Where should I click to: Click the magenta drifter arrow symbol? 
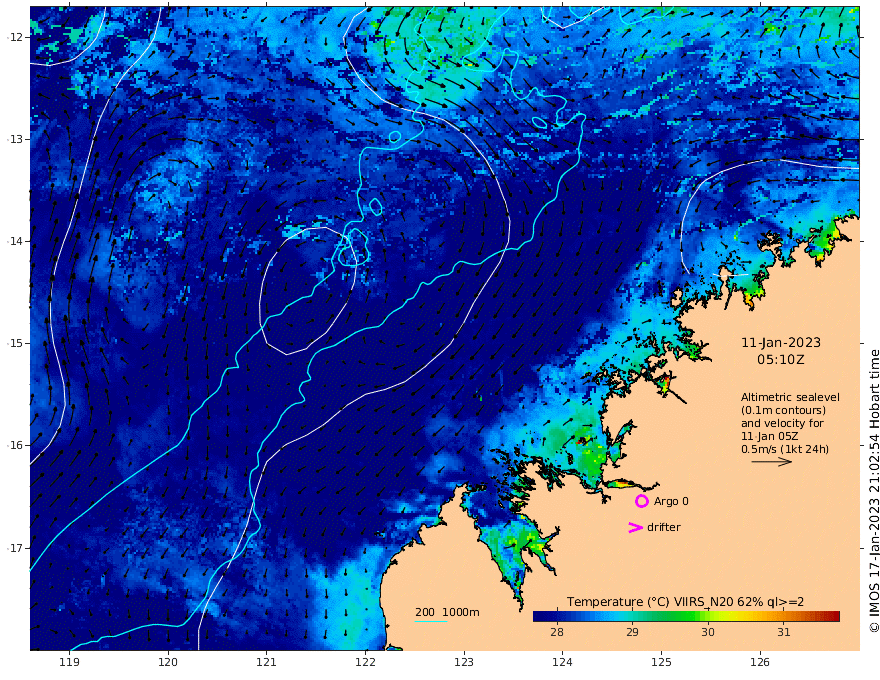click(x=635, y=527)
